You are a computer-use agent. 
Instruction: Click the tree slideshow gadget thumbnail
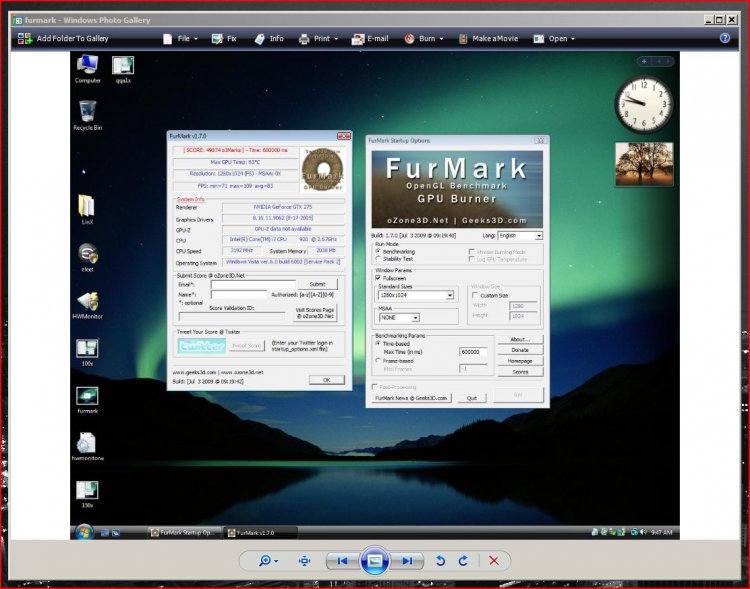tap(644, 164)
